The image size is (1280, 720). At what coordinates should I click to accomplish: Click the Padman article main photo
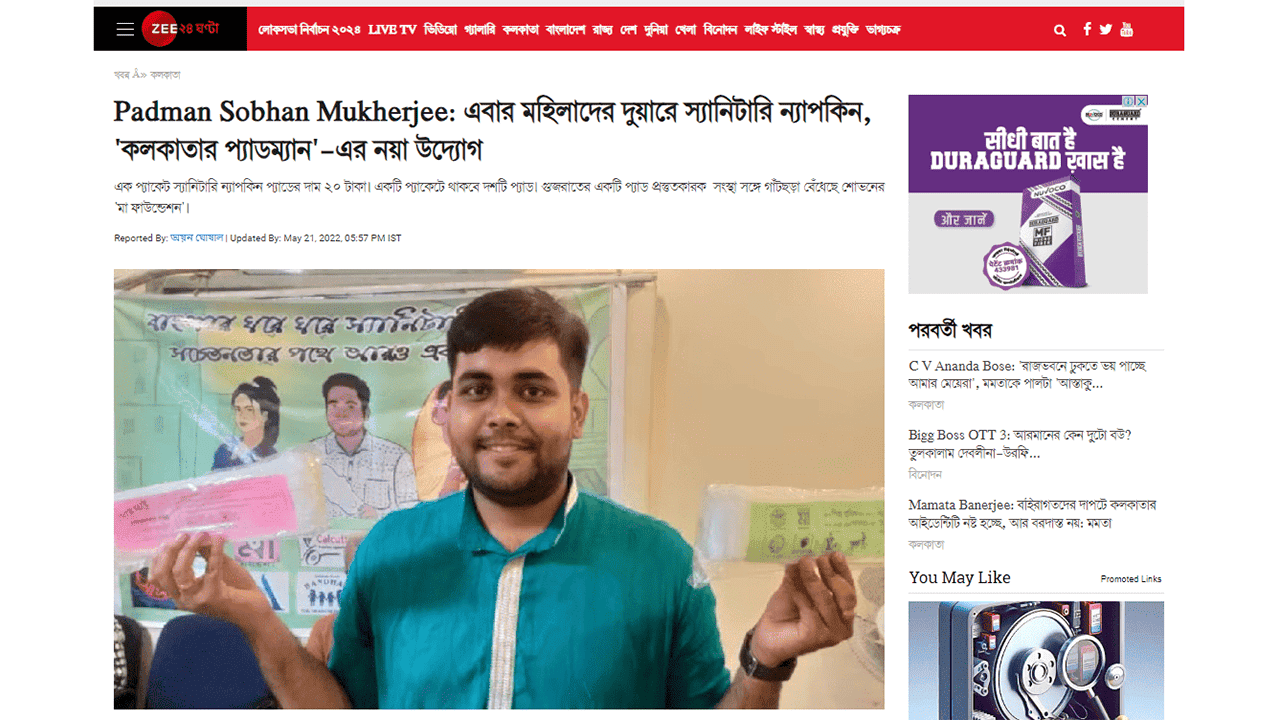pos(499,489)
